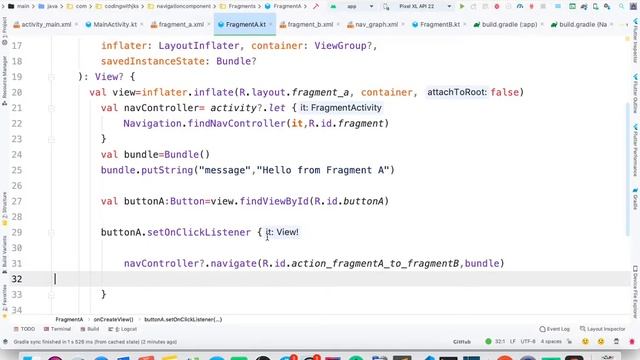Open the Terminal tool window
The height and width of the screenshot is (360, 640).
(57, 329)
